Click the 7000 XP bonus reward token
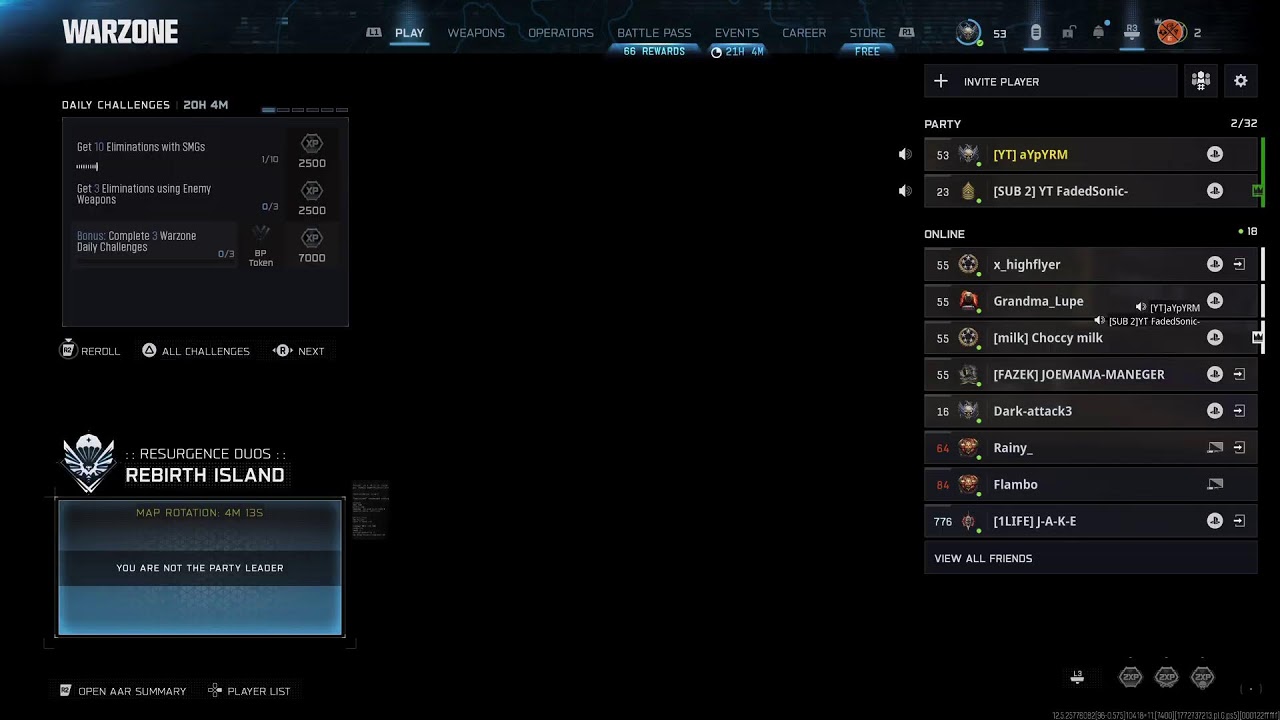This screenshot has height=720, width=1280. 312,245
